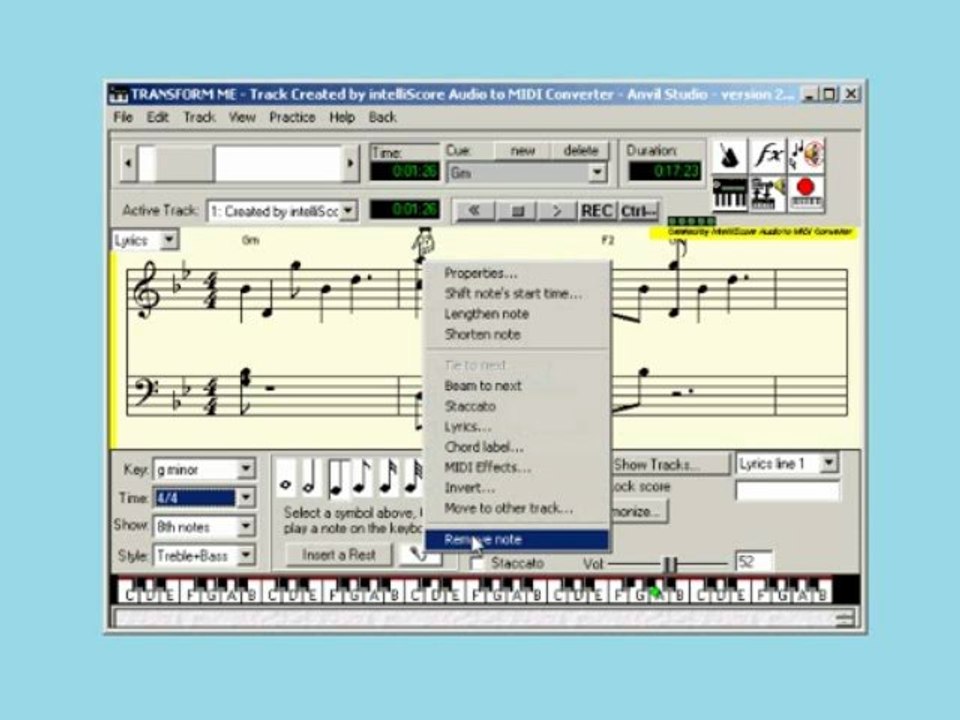Open the Practice menu
The width and height of the screenshot is (960, 720).
click(x=292, y=117)
